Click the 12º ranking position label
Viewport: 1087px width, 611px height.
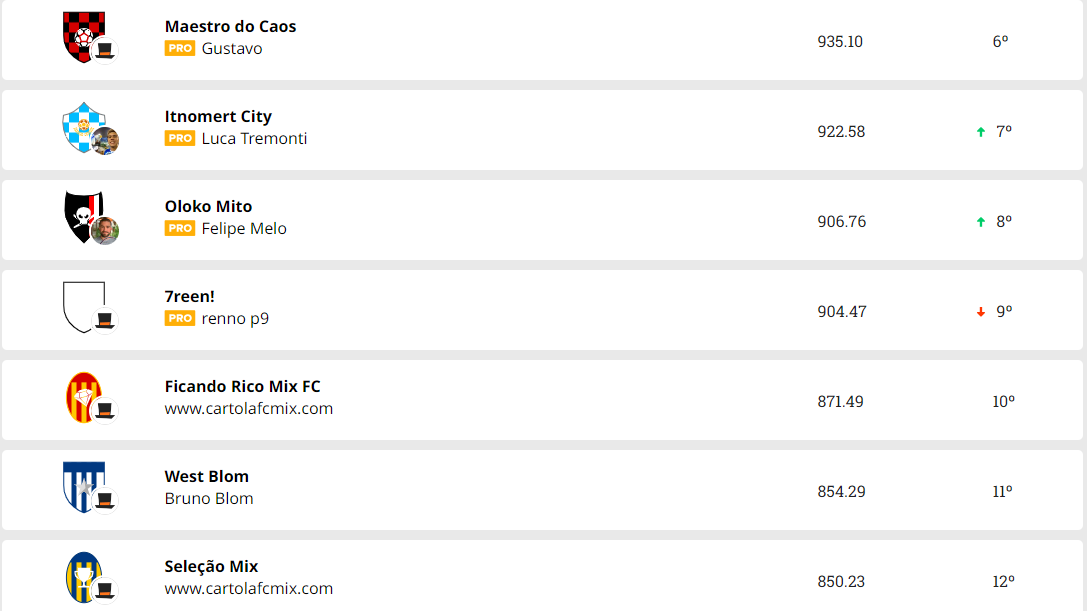click(x=1003, y=582)
